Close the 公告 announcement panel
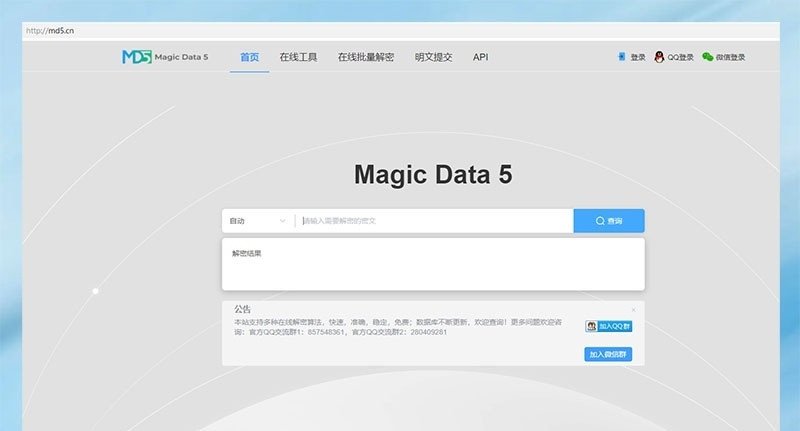Viewport: 800px width, 431px height. [x=634, y=310]
